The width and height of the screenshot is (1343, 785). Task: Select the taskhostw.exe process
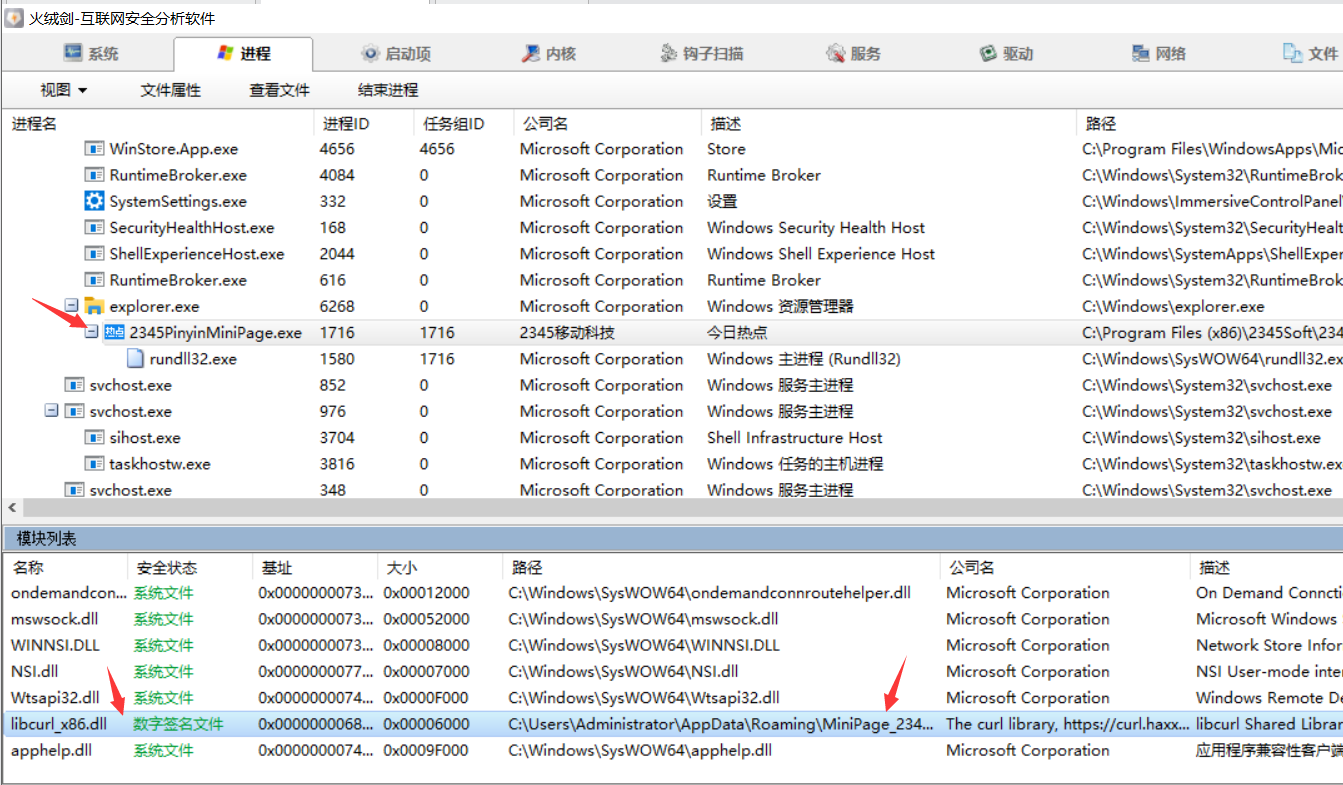coord(672,464)
